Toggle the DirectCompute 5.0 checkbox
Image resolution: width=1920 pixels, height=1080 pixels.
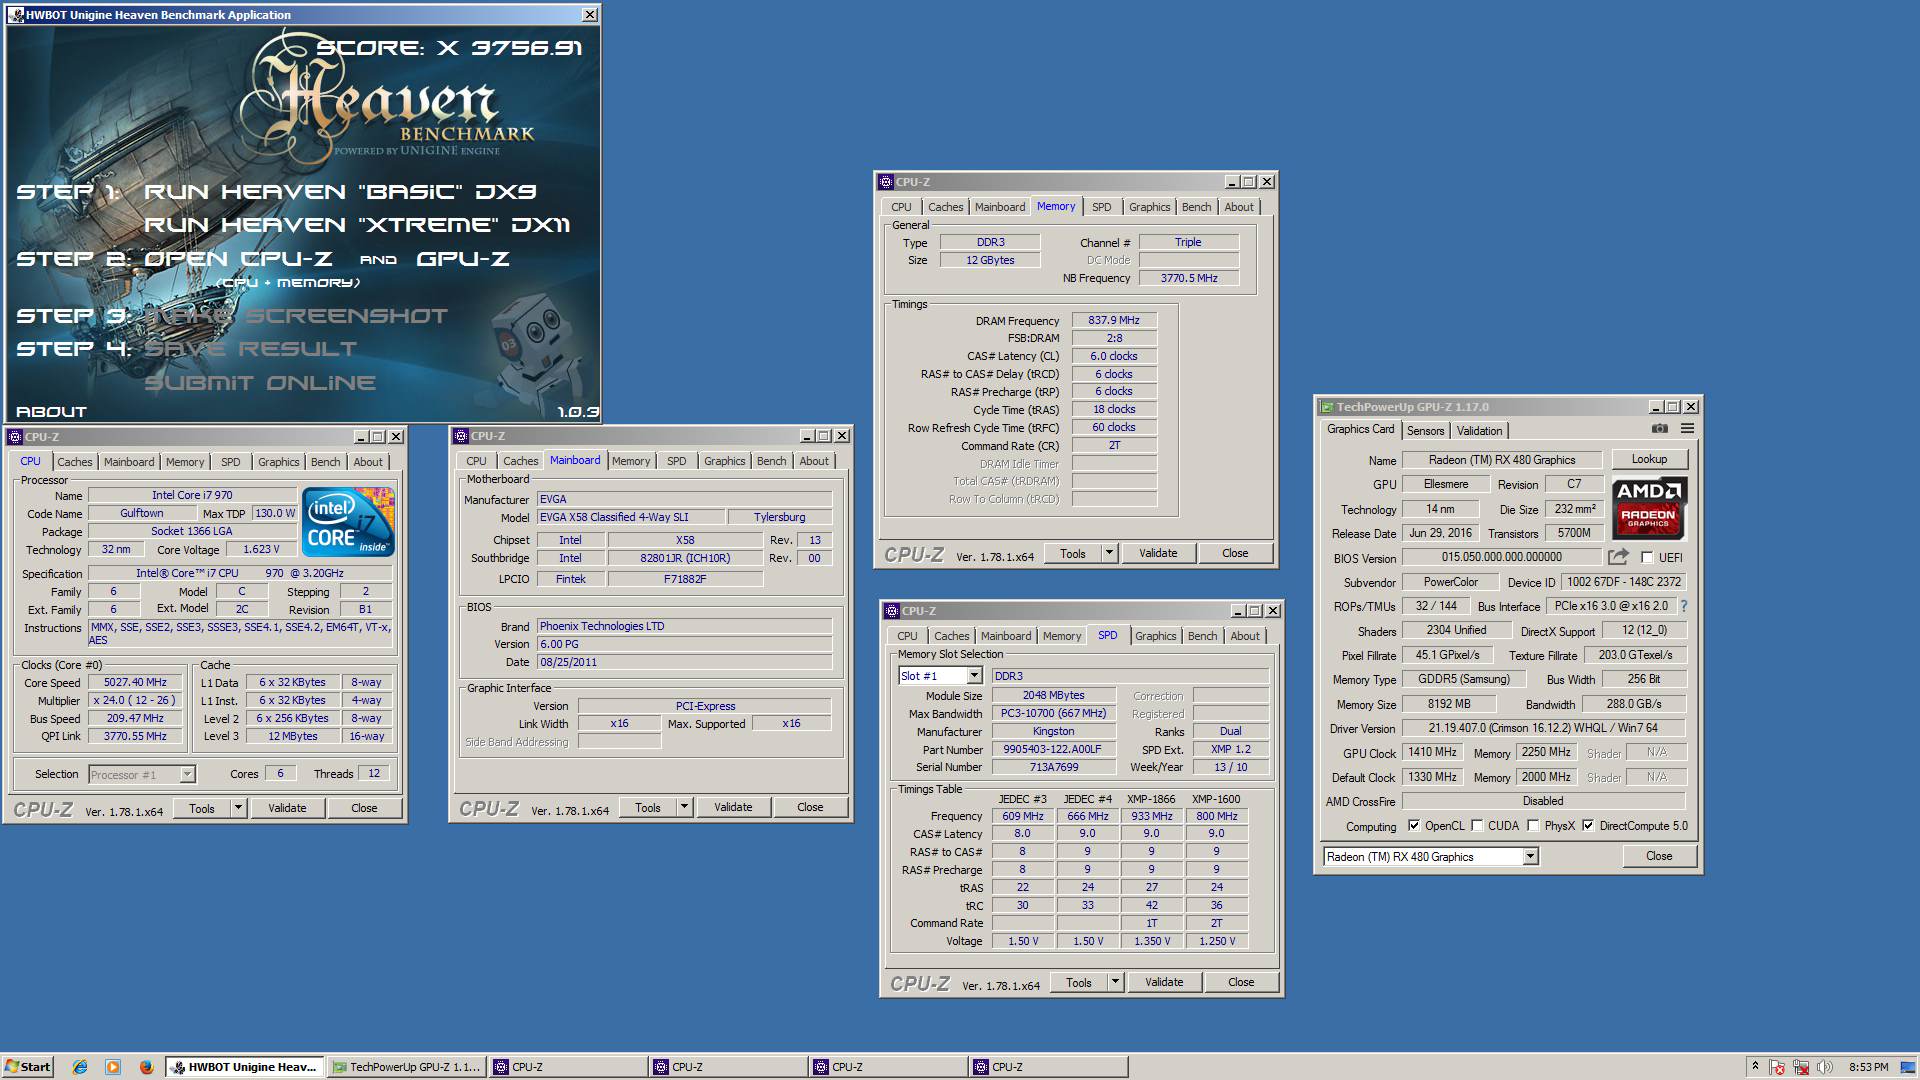[x=1587, y=826]
